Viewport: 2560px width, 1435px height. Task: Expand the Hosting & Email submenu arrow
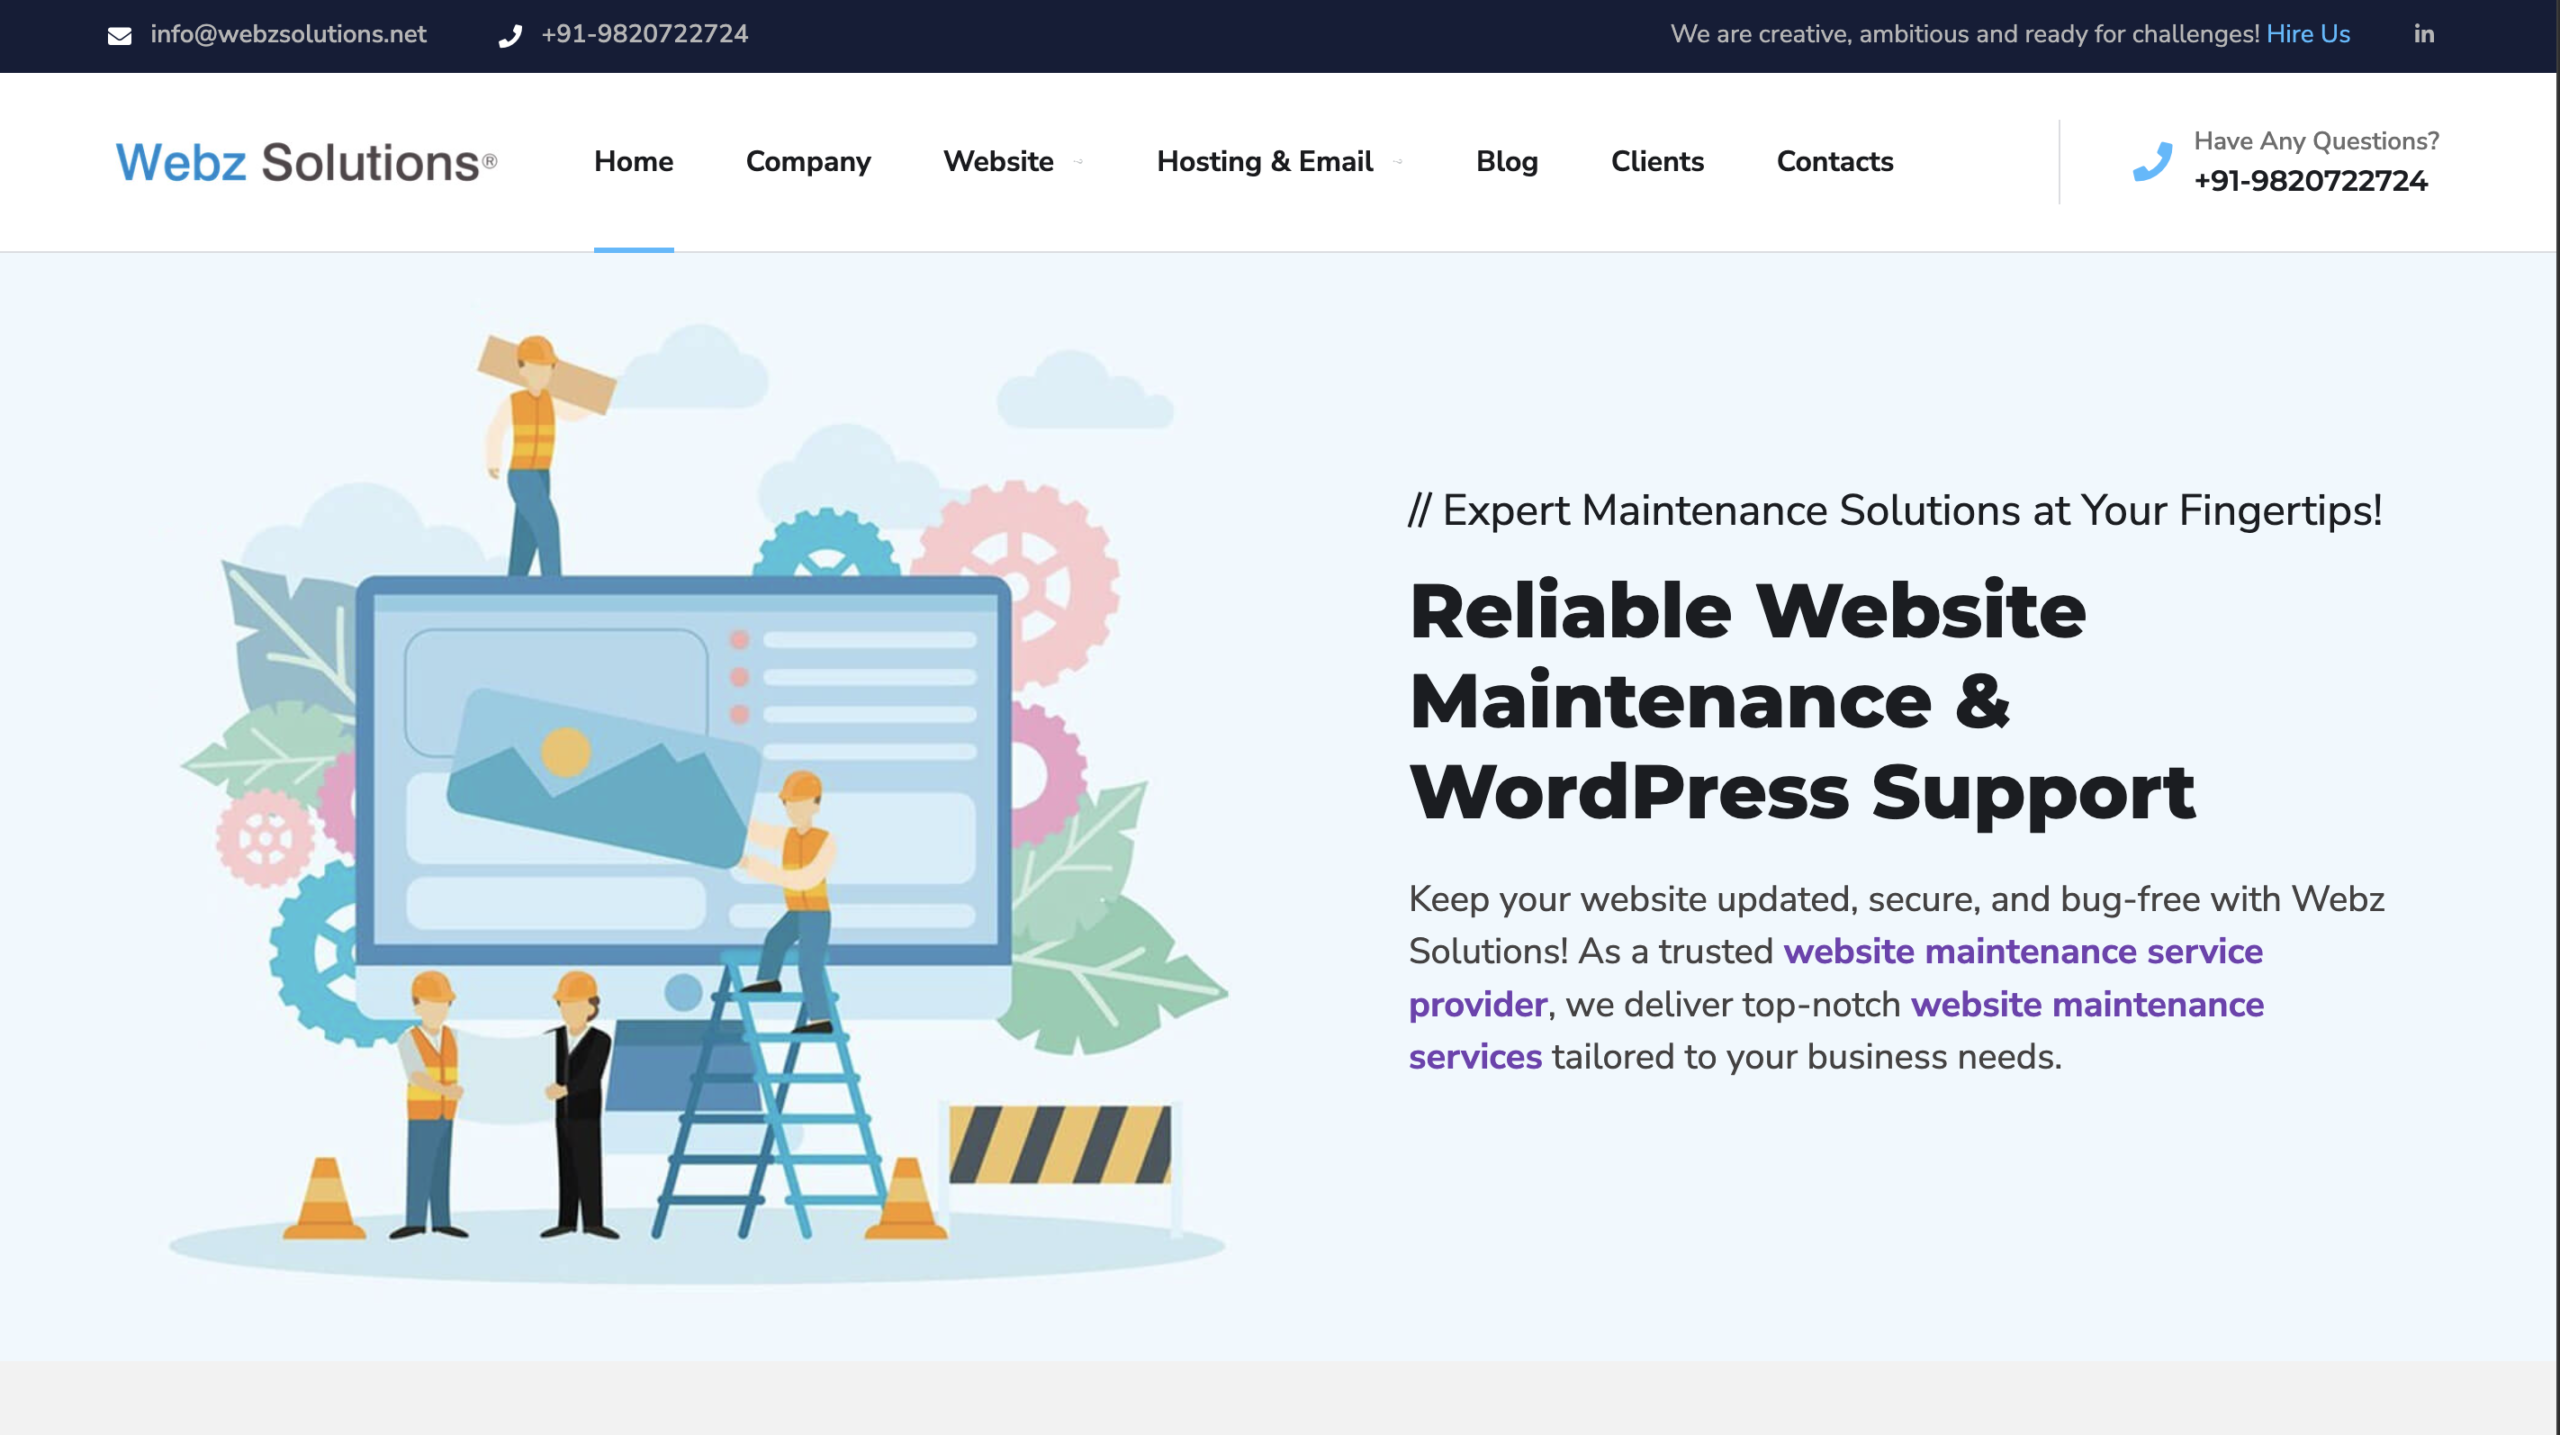pyautogui.click(x=1398, y=162)
